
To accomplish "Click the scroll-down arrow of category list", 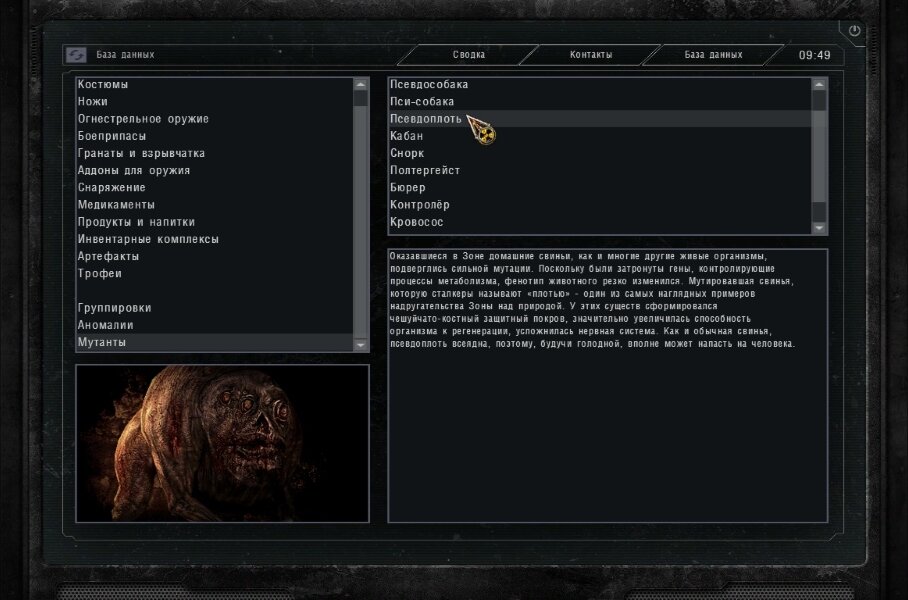I will [x=360, y=345].
